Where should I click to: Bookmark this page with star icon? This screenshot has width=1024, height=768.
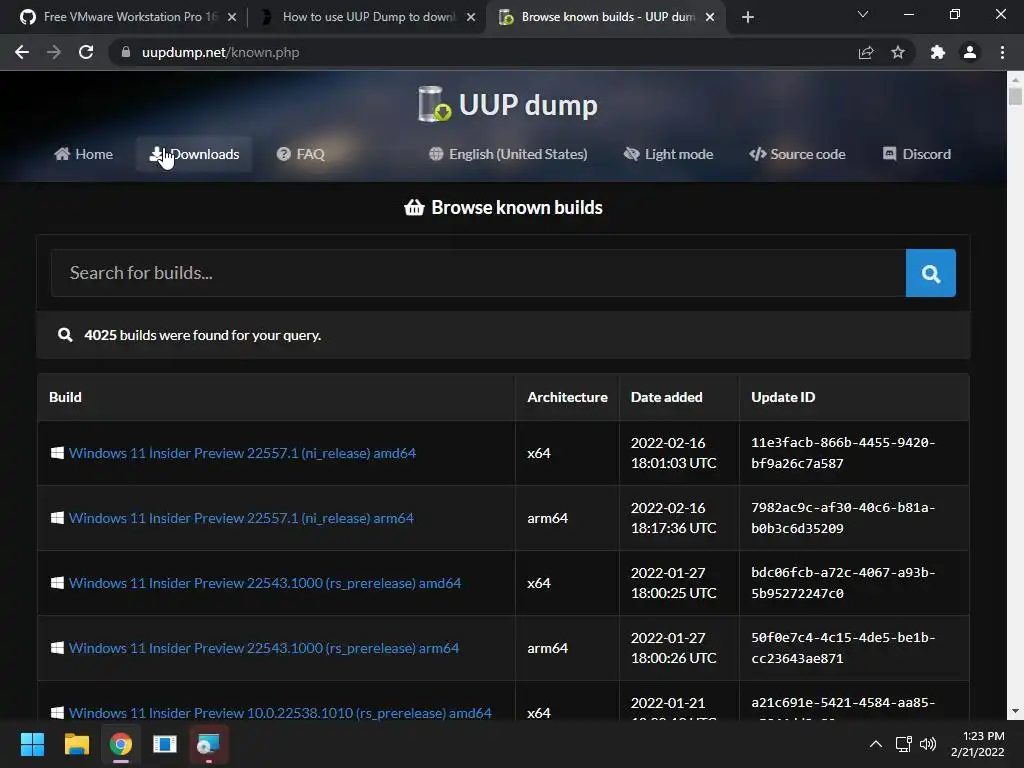coord(898,52)
